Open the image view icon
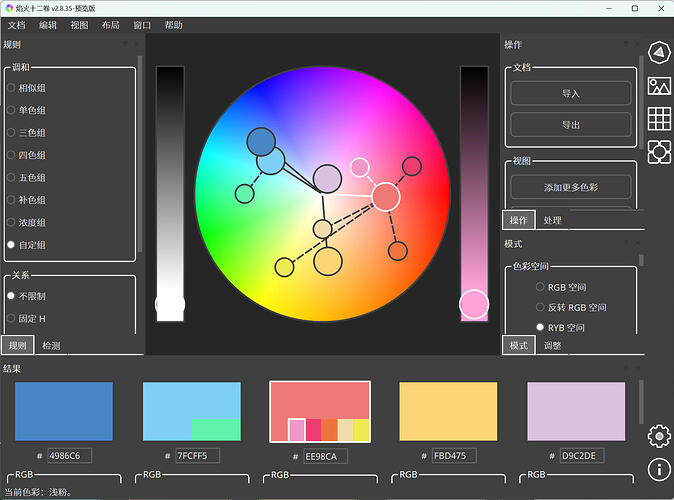The image size is (674, 500). (658, 86)
